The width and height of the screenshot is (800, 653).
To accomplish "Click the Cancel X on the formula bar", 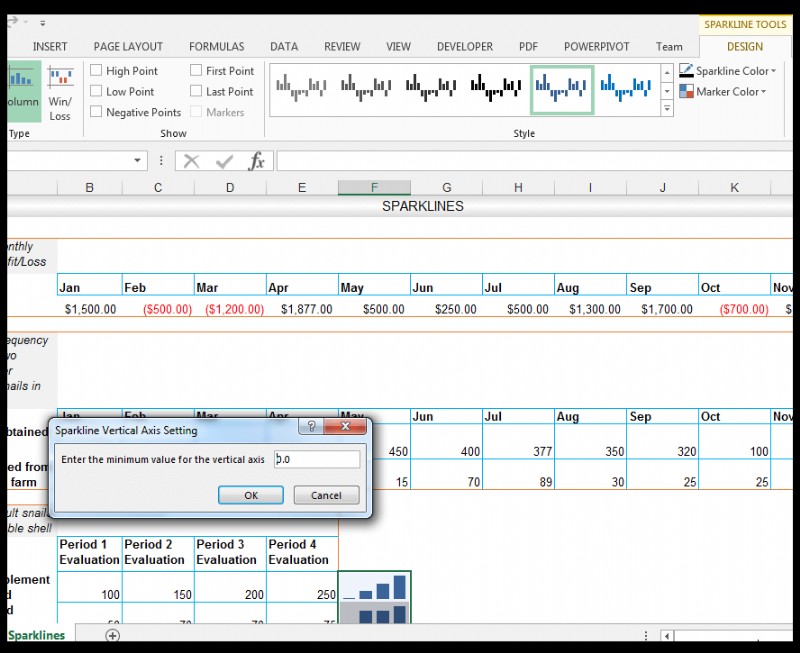I will point(191,160).
